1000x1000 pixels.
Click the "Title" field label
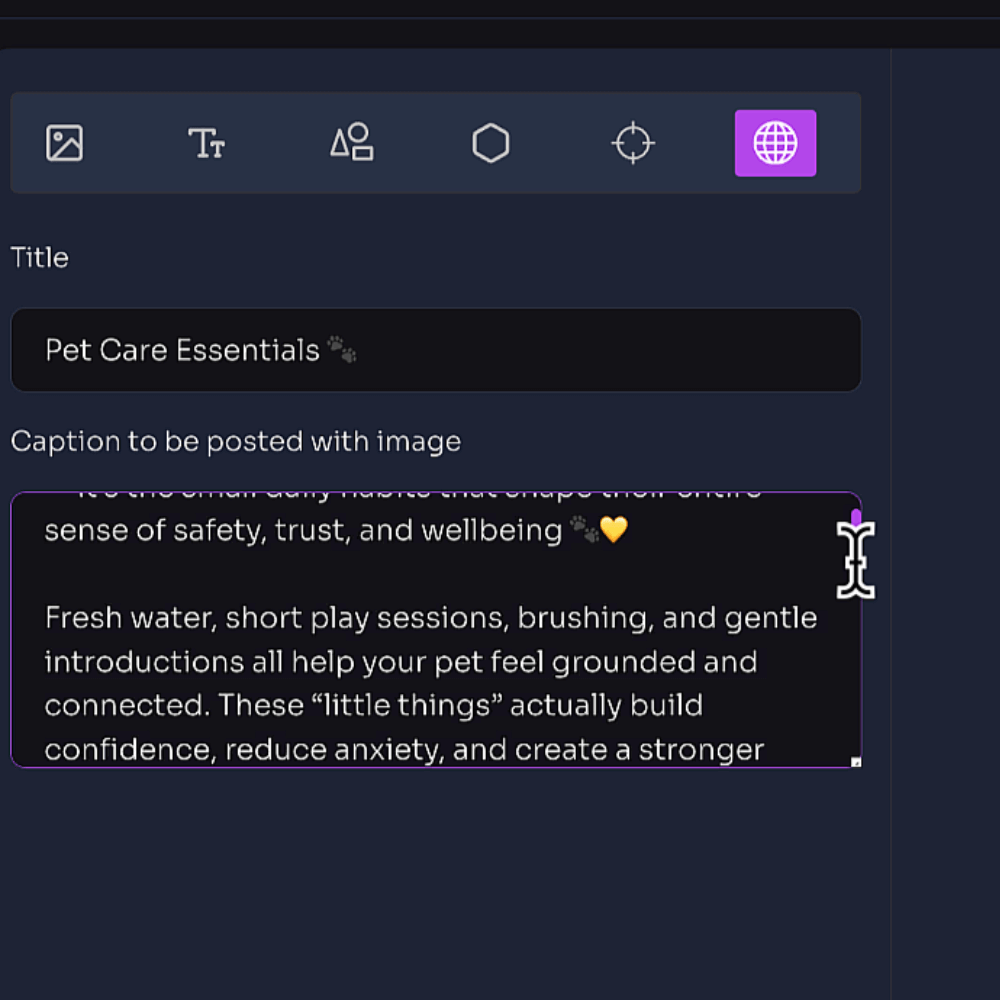[40, 258]
